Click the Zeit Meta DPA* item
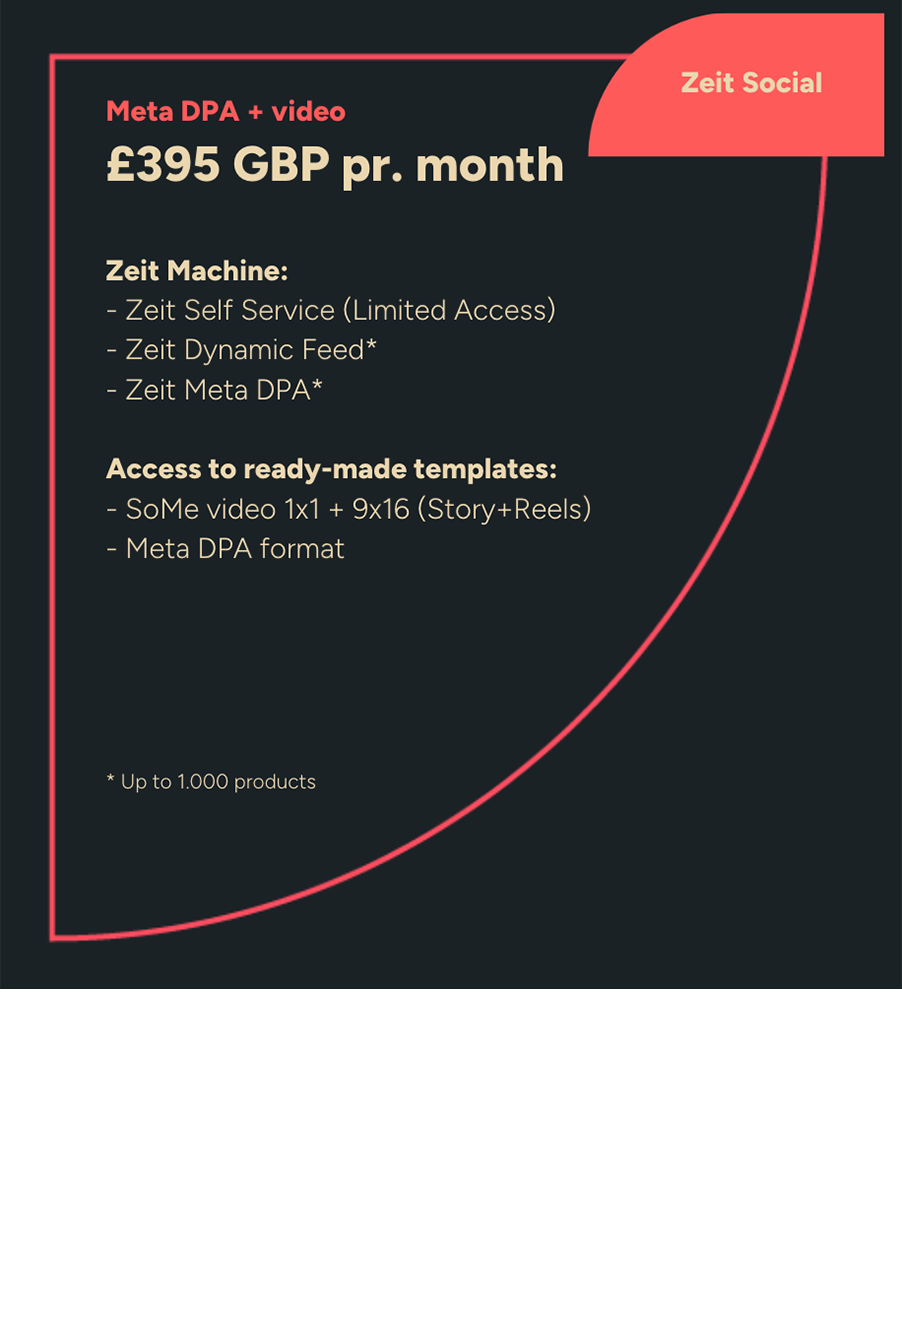Screen dimensions: 902x1330 coord(214,390)
